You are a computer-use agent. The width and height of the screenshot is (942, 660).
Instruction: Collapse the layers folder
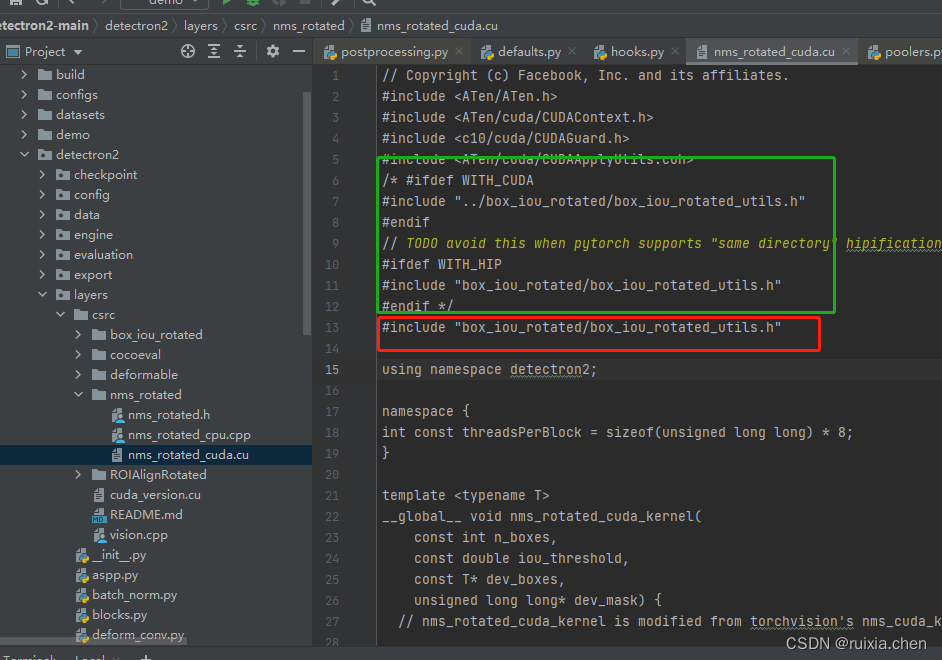(x=42, y=294)
